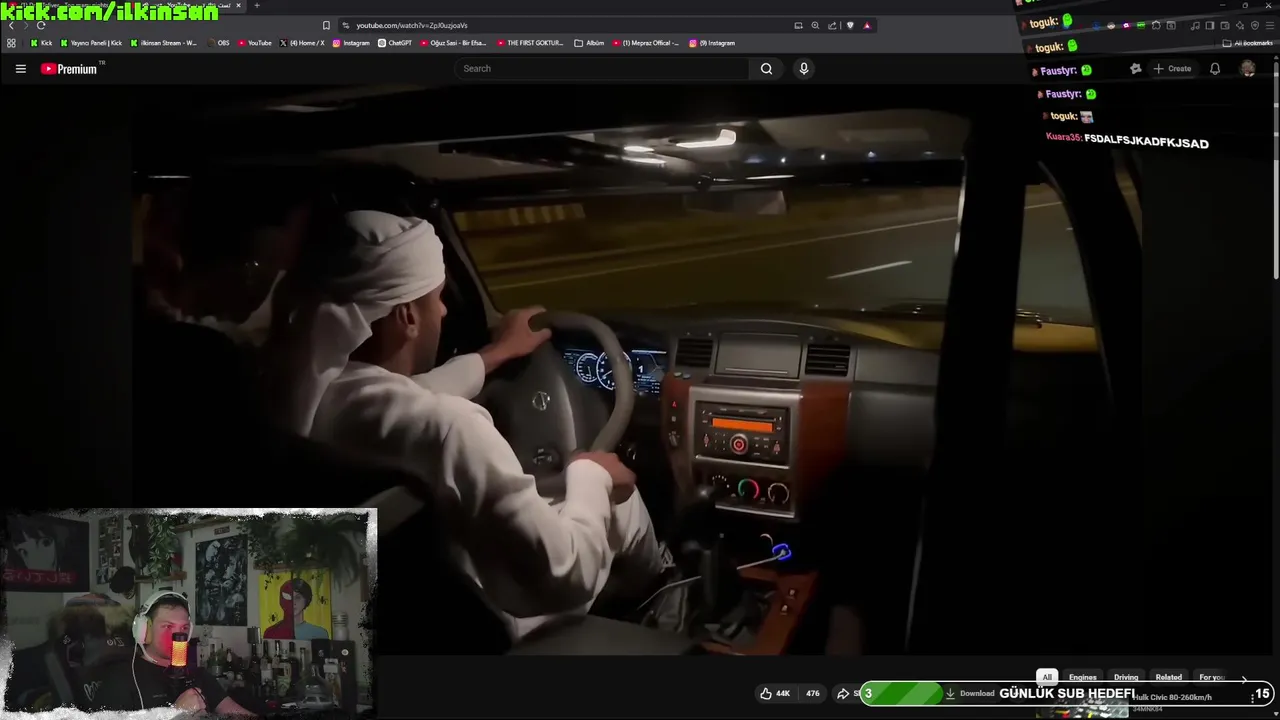Open the ChatGPT bookmark

click(395, 43)
